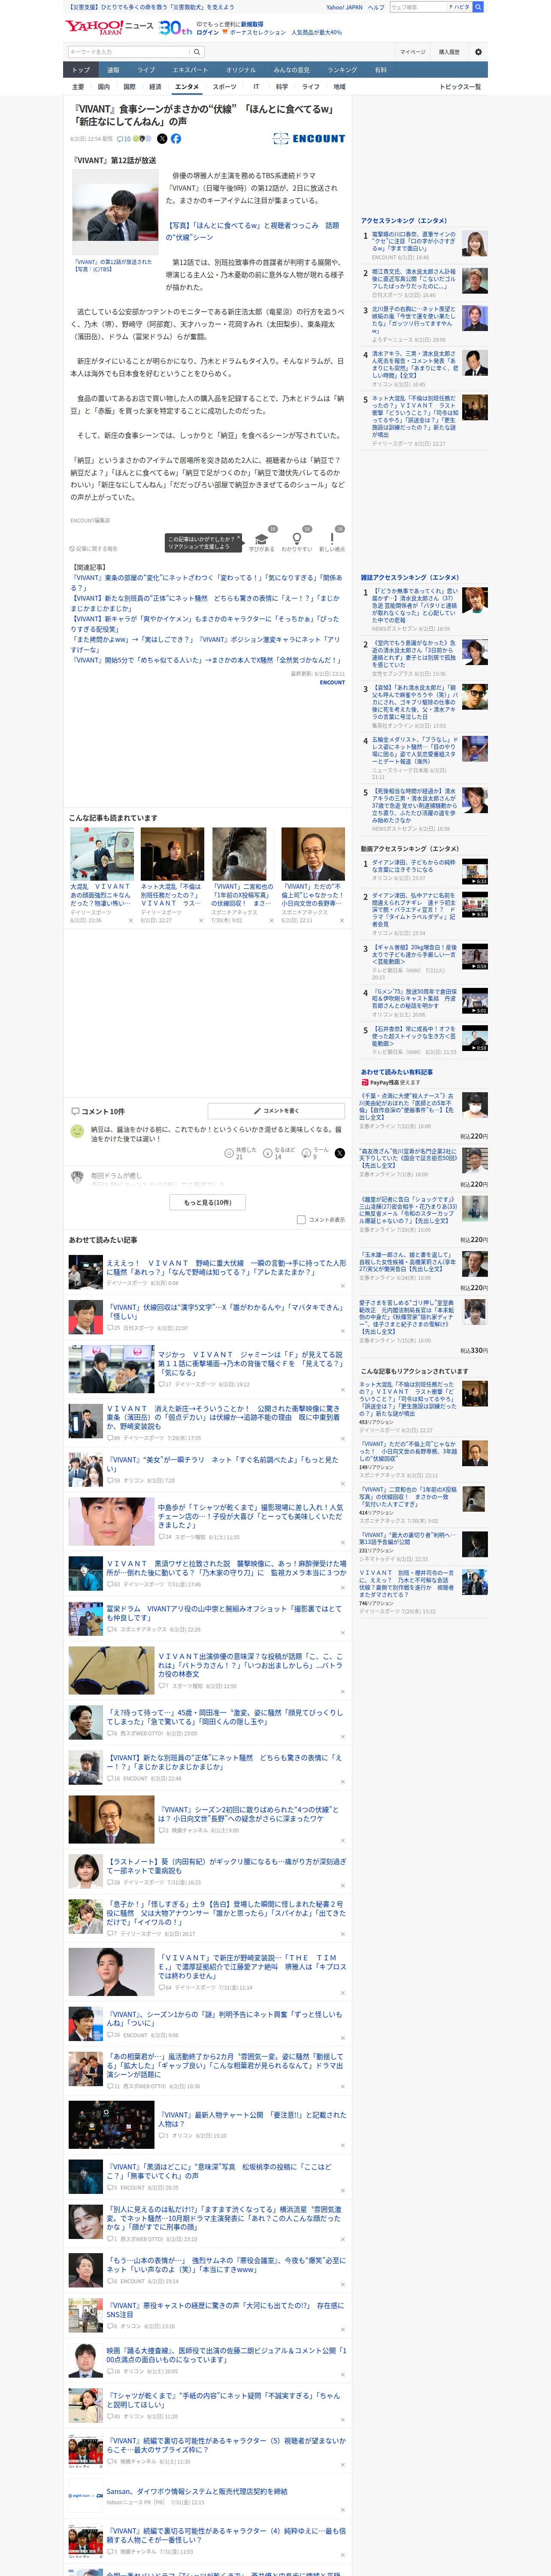Viewport: 551px width, 2576px height.
Task: Open the エキスパート navigation tab
Action: (x=190, y=70)
